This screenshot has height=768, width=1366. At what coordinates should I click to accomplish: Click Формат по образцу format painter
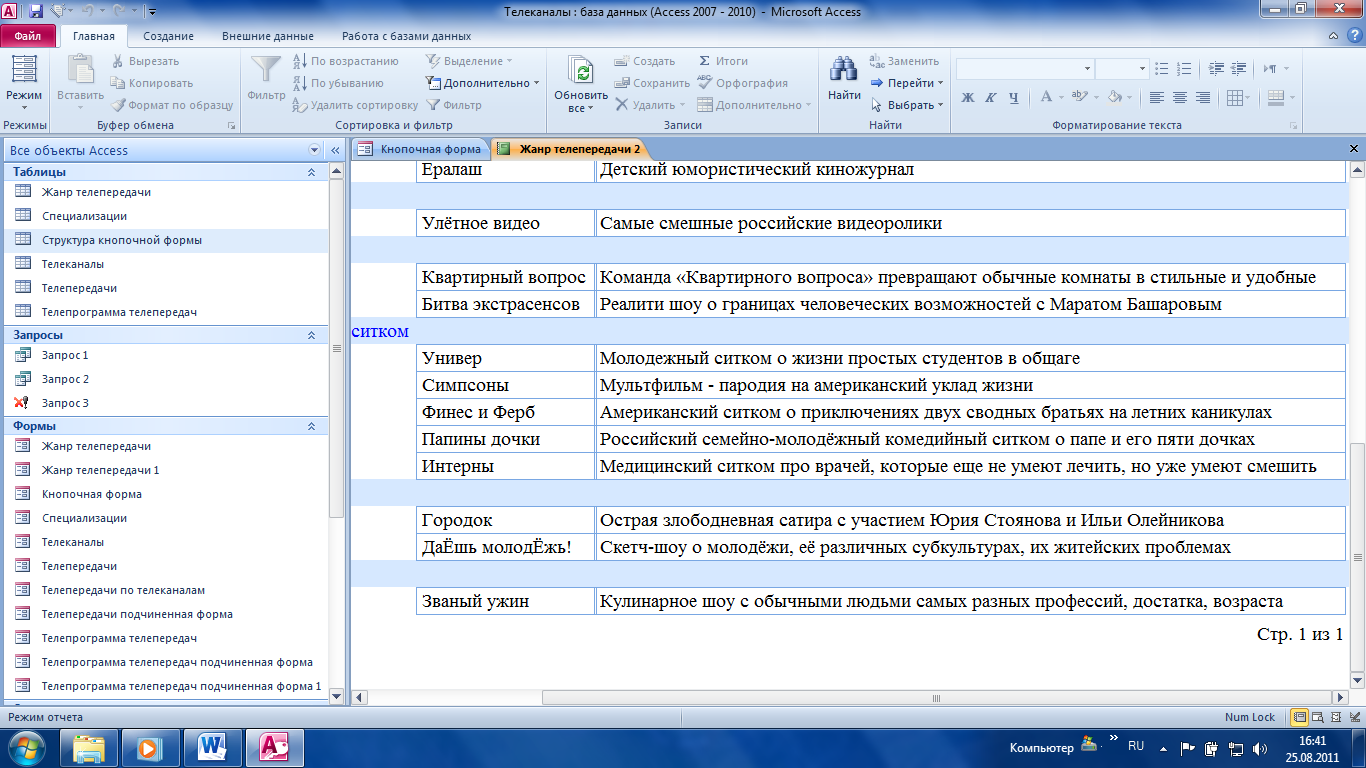[x=171, y=105]
